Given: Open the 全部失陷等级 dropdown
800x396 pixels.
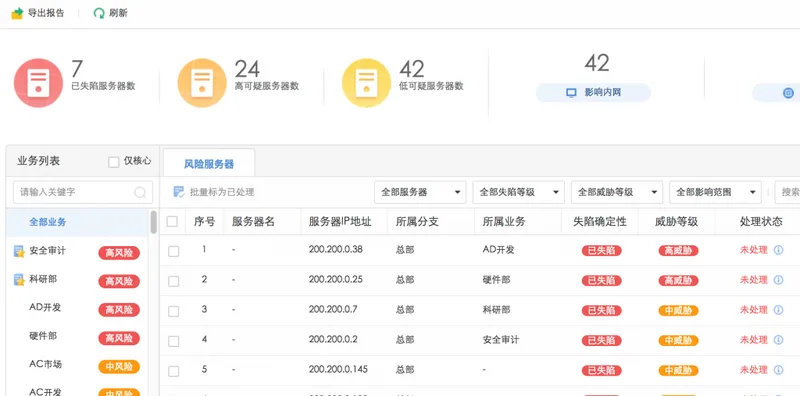Looking at the screenshot, I should [x=518, y=192].
